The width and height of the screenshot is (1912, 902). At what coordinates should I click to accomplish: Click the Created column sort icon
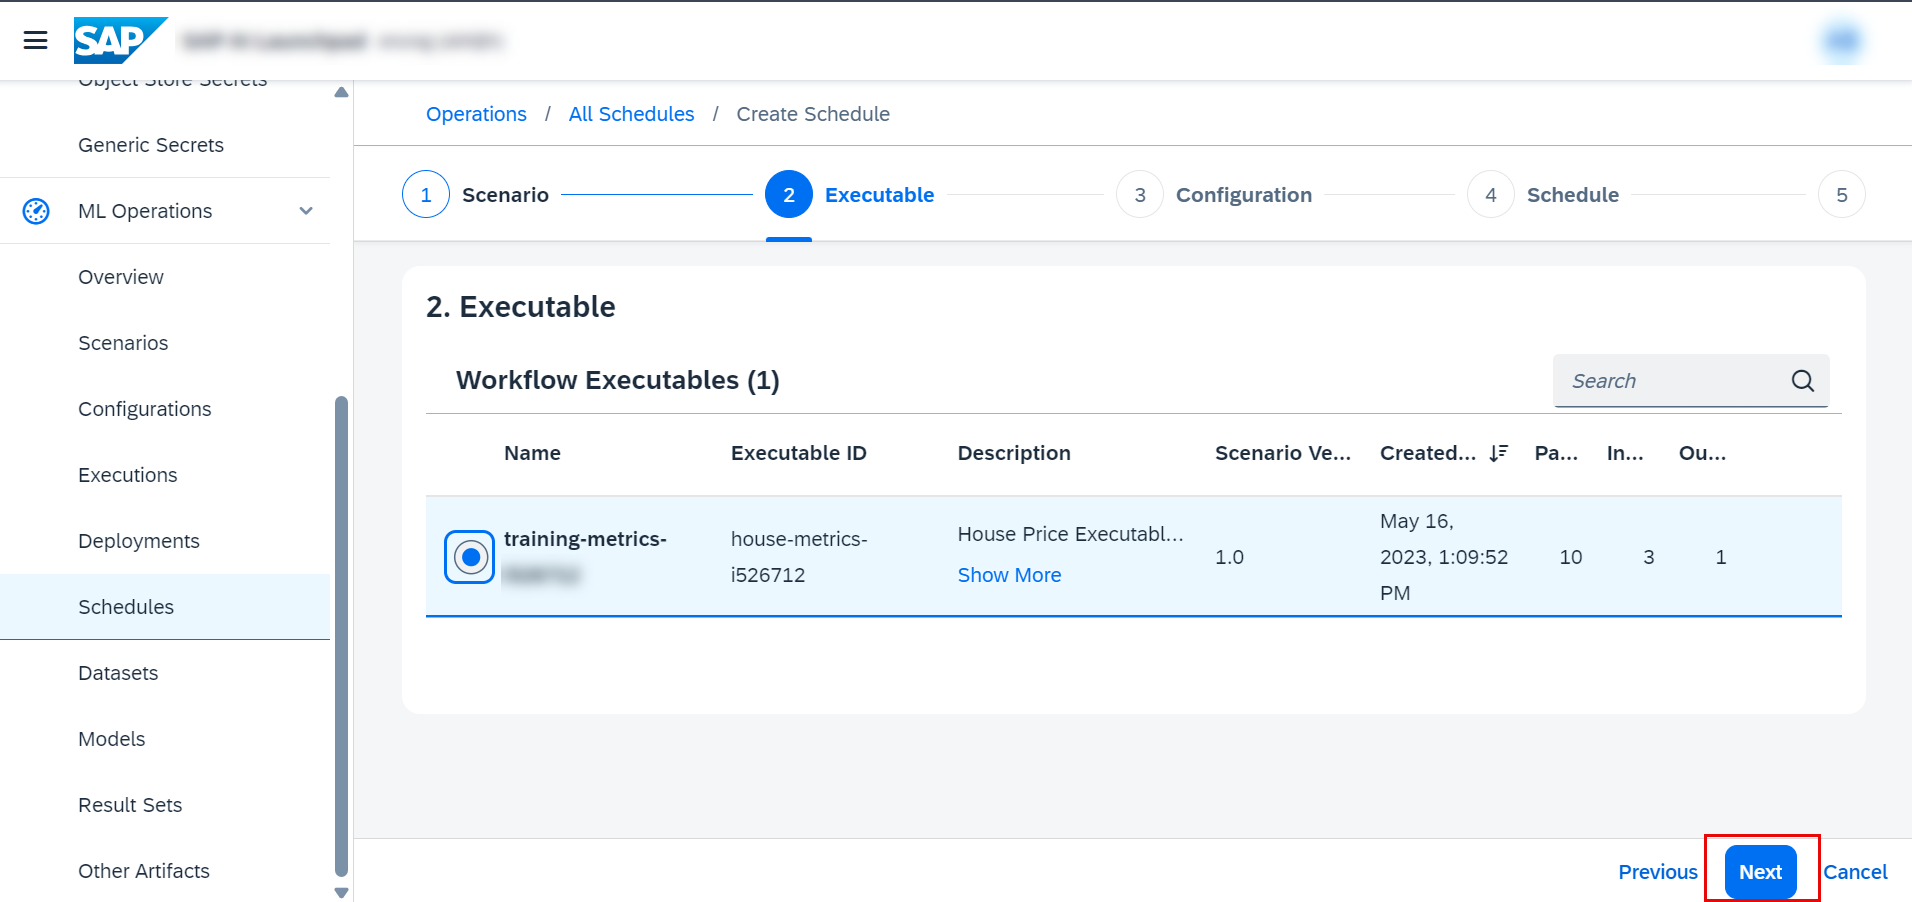click(x=1498, y=453)
